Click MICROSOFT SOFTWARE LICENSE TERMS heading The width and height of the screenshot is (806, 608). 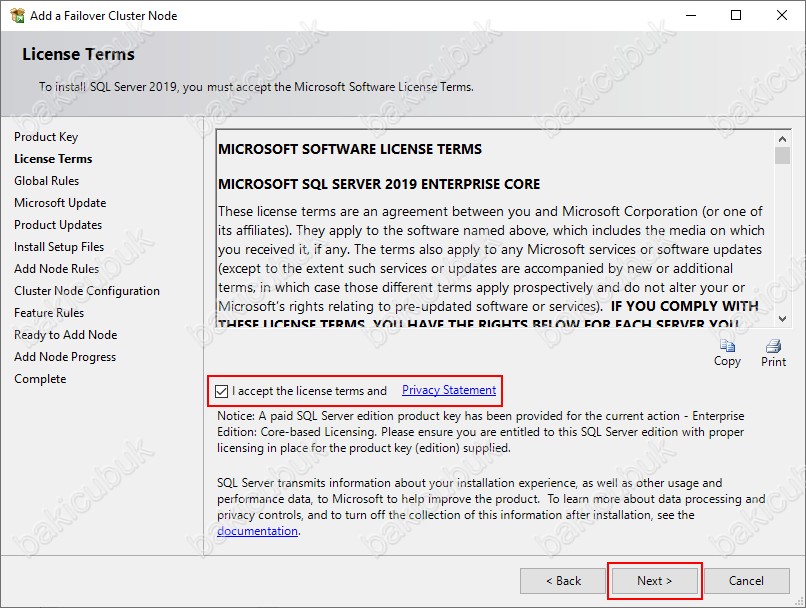coord(350,149)
